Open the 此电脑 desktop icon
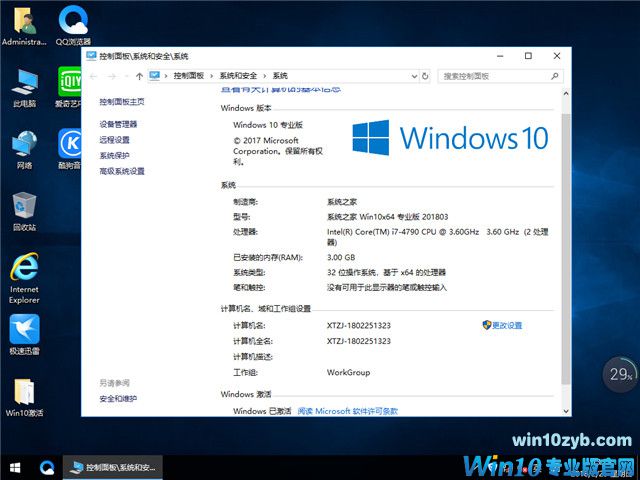 click(24, 87)
